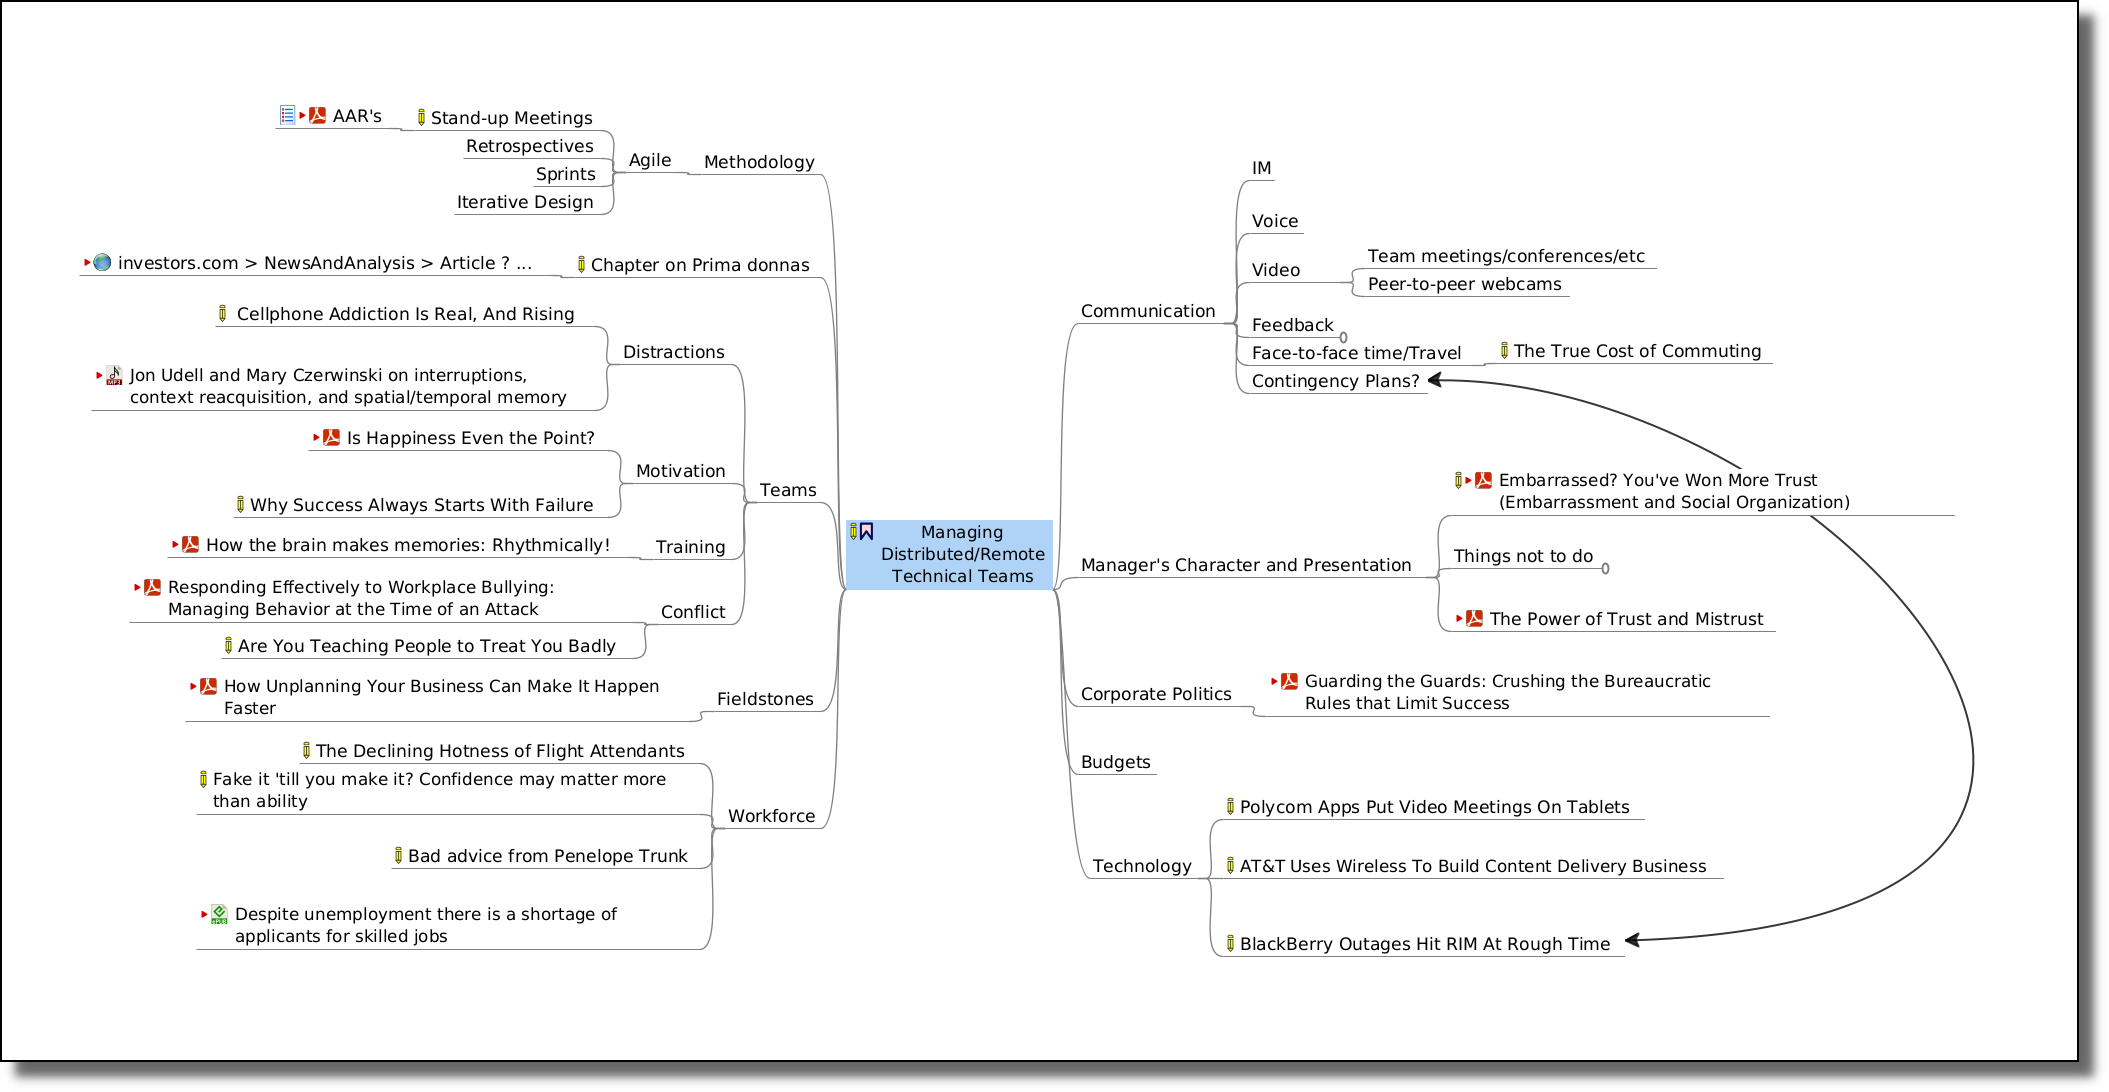Image resolution: width=2109 pixels, height=1092 pixels.
Task: Click the Contingency Plans? node
Action: (1334, 381)
